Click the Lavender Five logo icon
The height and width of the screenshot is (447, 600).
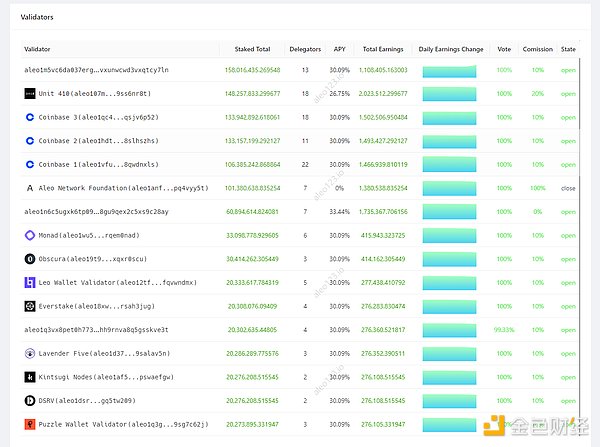coord(30,353)
